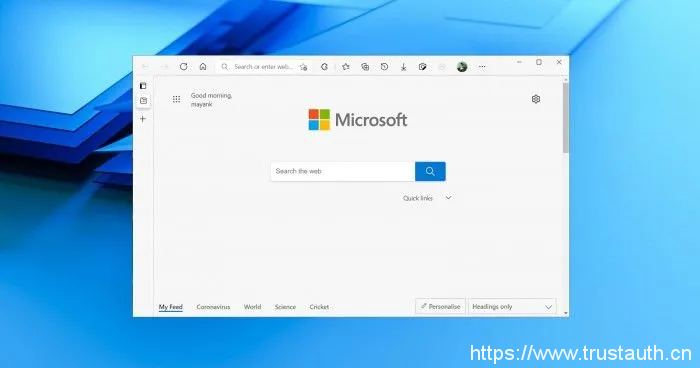Add this page to favorites star icon
The height and width of the screenshot is (368, 700).
(x=304, y=67)
